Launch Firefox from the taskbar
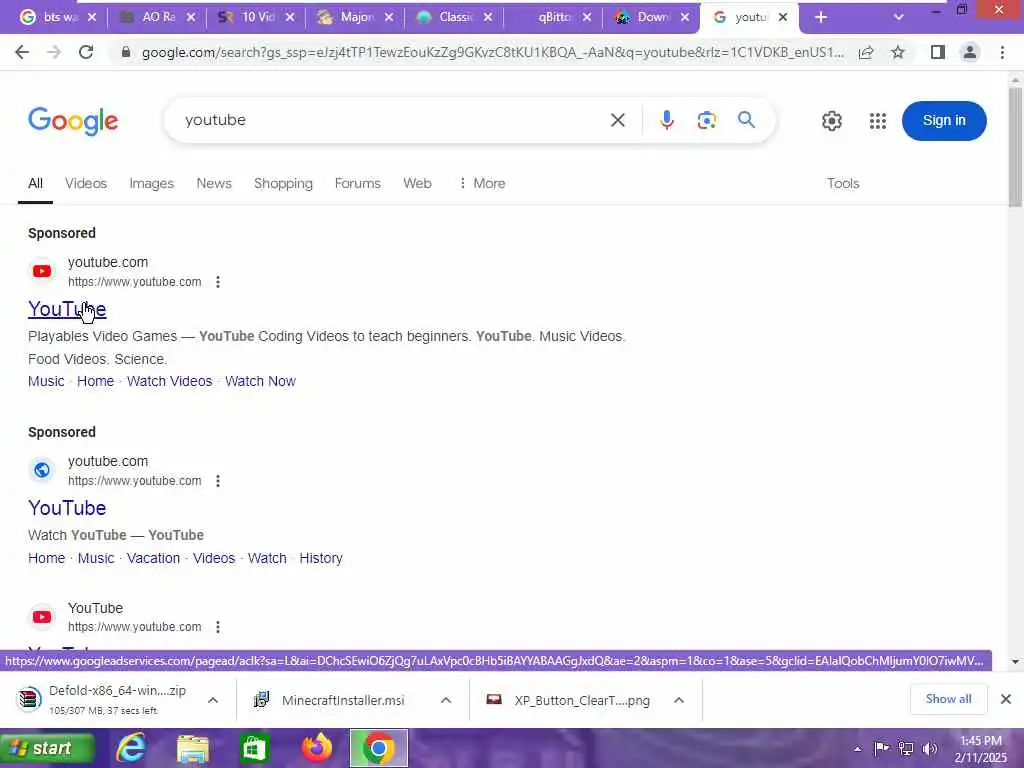The image size is (1024, 768). coord(317,748)
